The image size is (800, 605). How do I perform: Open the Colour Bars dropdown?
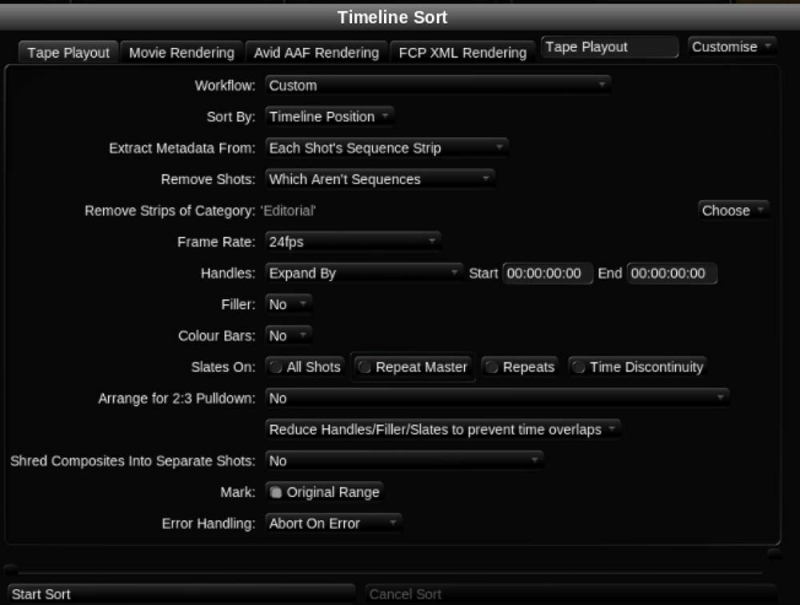pos(288,335)
